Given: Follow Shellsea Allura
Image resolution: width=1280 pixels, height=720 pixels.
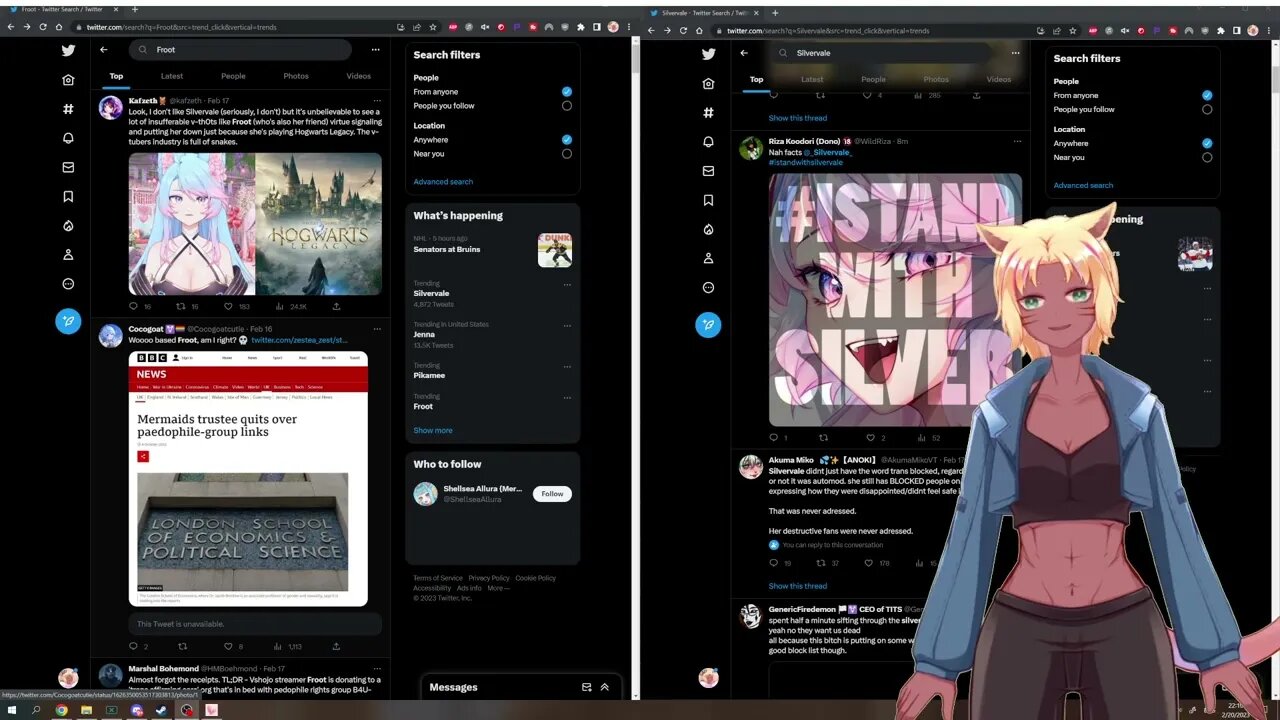Looking at the screenshot, I should (552, 493).
